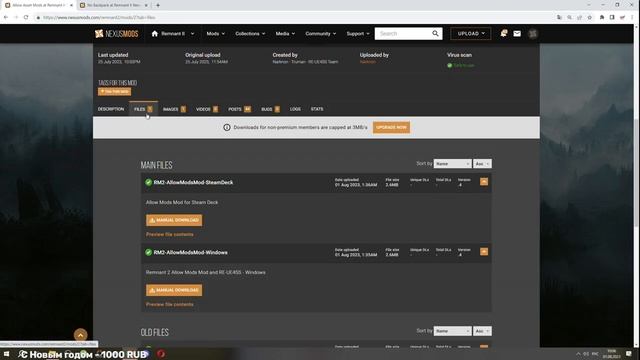Click the green check on SteamDeck file

tap(149, 182)
